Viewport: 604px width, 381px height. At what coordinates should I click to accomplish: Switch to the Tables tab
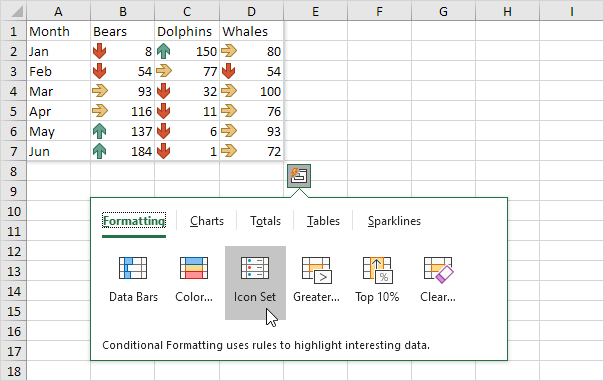tap(323, 221)
